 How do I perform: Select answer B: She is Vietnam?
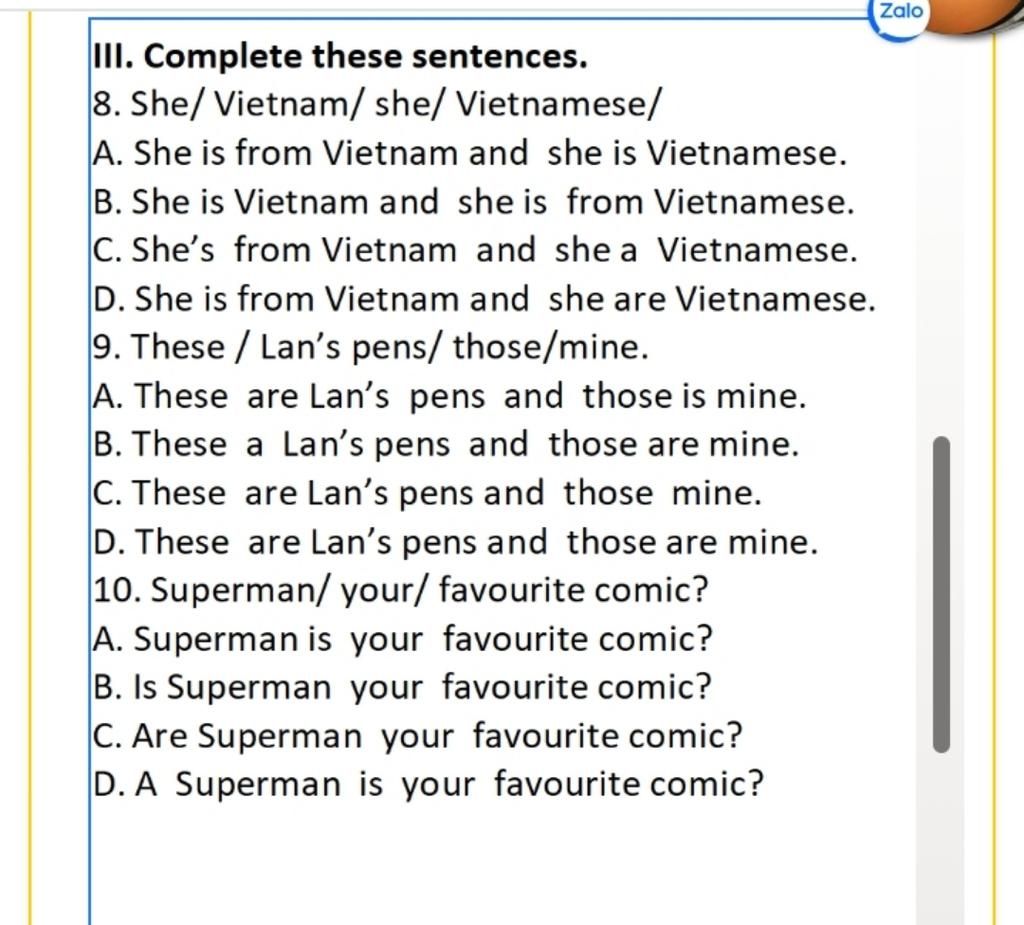(472, 202)
